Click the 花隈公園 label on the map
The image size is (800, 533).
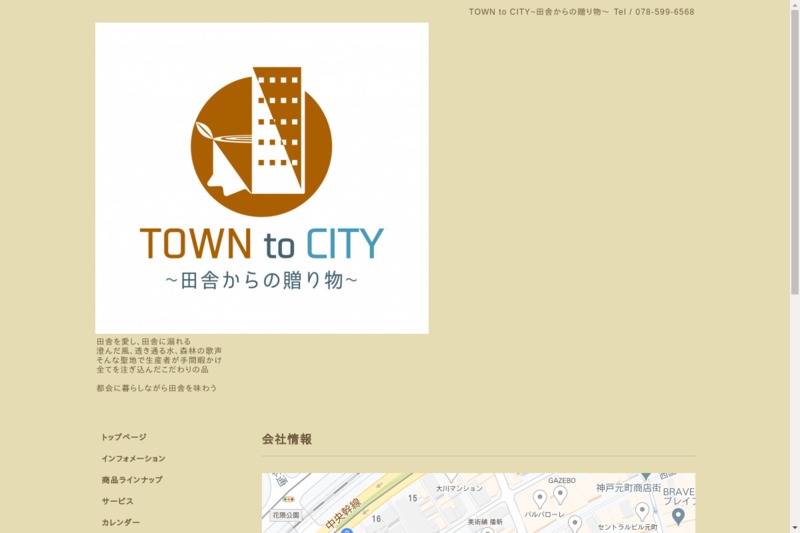[x=286, y=516]
